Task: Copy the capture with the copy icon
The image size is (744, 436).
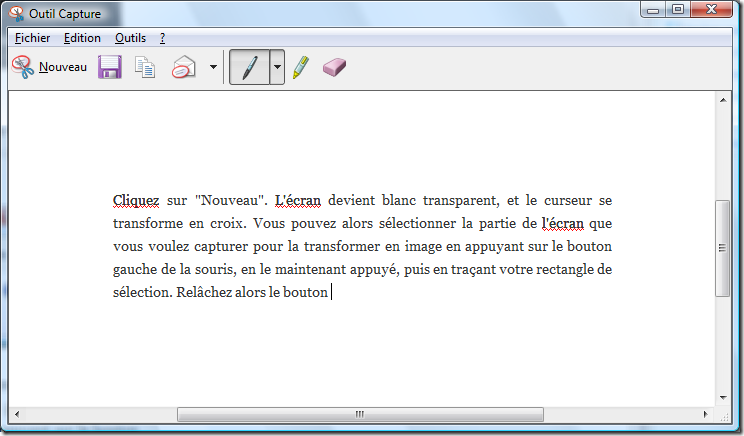Action: tap(145, 67)
